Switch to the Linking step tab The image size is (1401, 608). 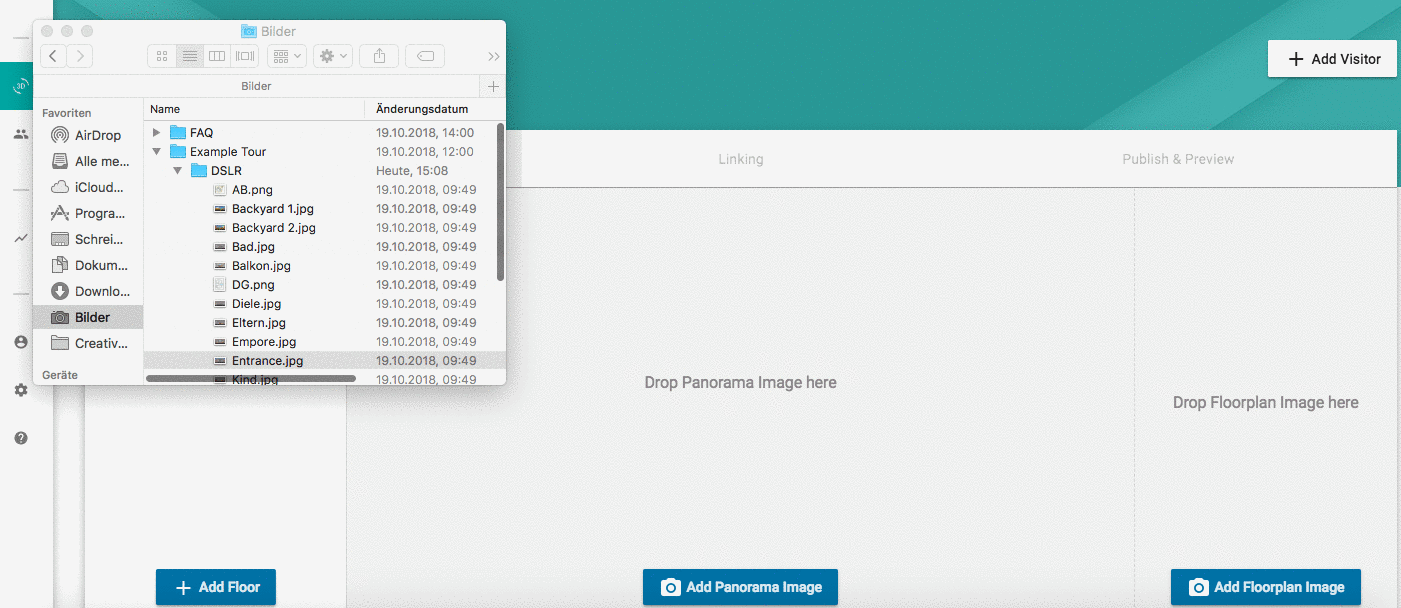pyautogui.click(x=741, y=159)
